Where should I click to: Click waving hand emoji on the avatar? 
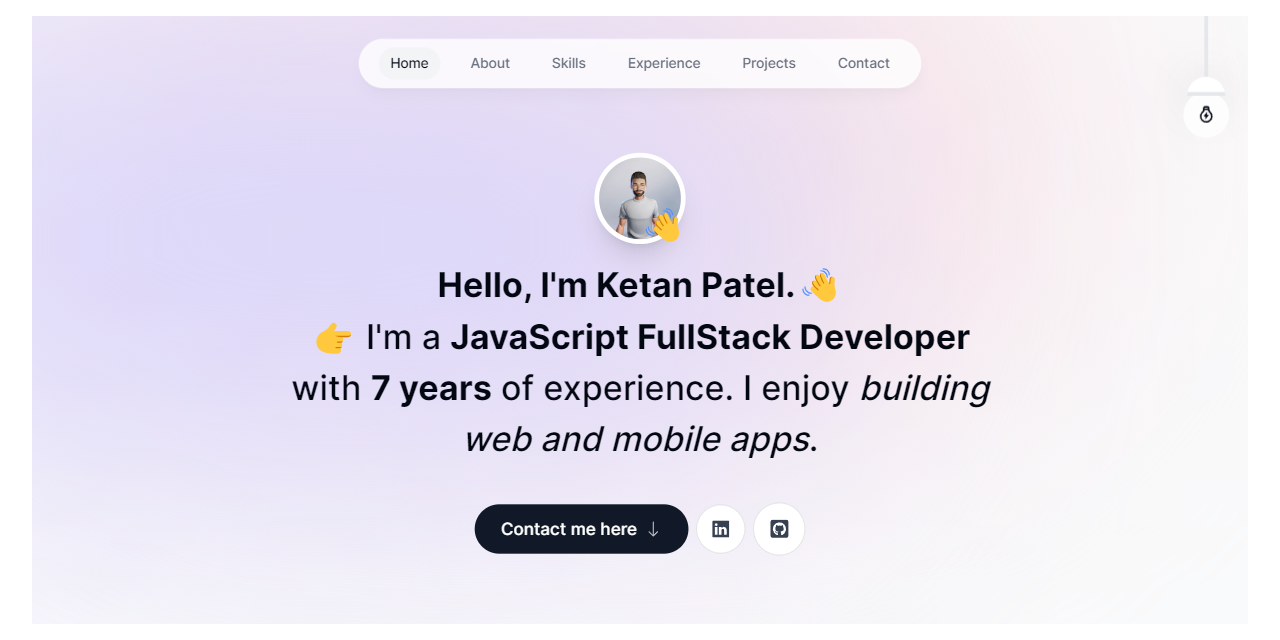click(664, 225)
